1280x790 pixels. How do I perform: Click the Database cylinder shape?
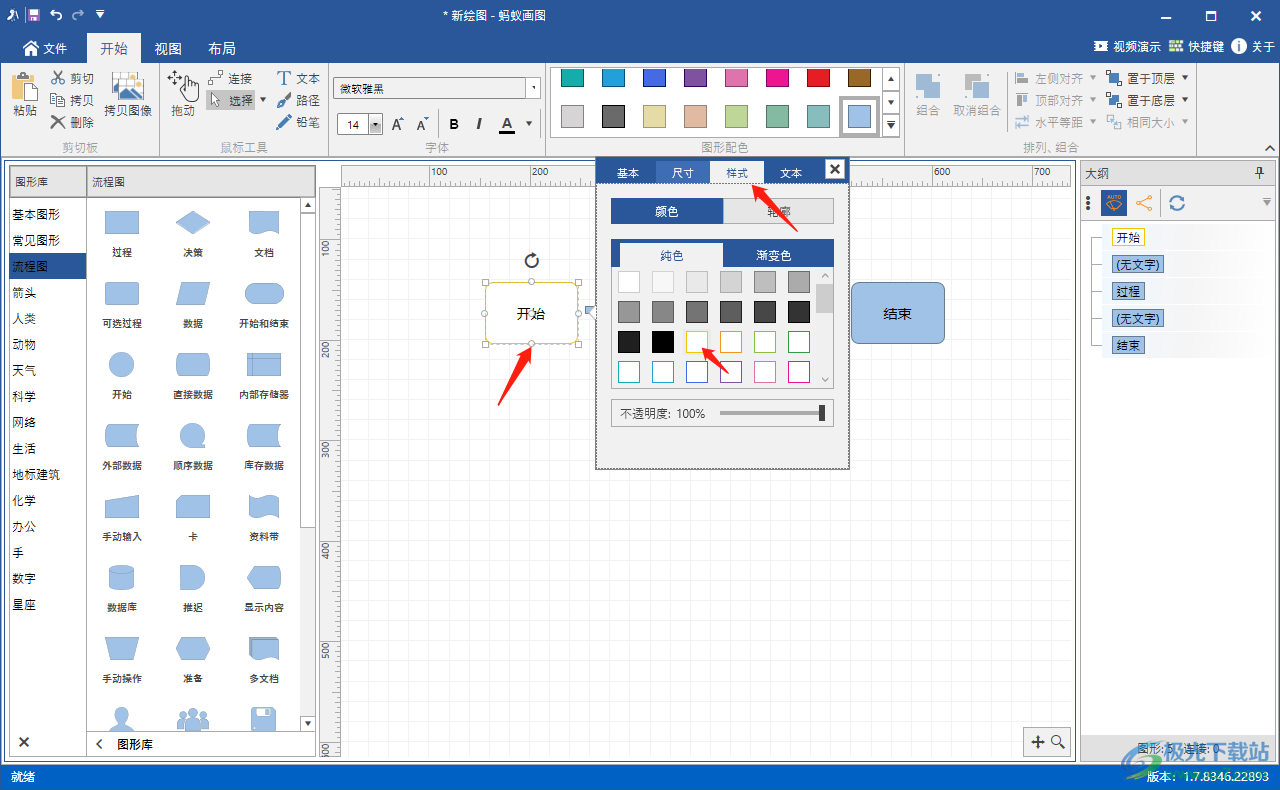point(121,577)
